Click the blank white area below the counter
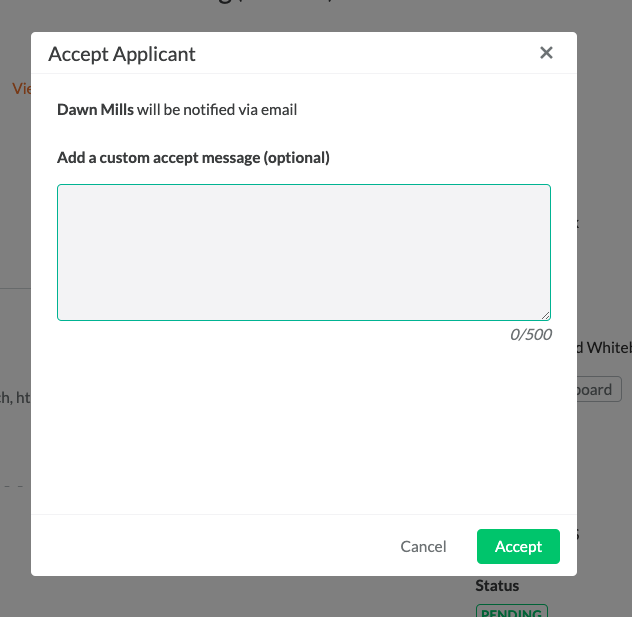 pyautogui.click(x=304, y=427)
